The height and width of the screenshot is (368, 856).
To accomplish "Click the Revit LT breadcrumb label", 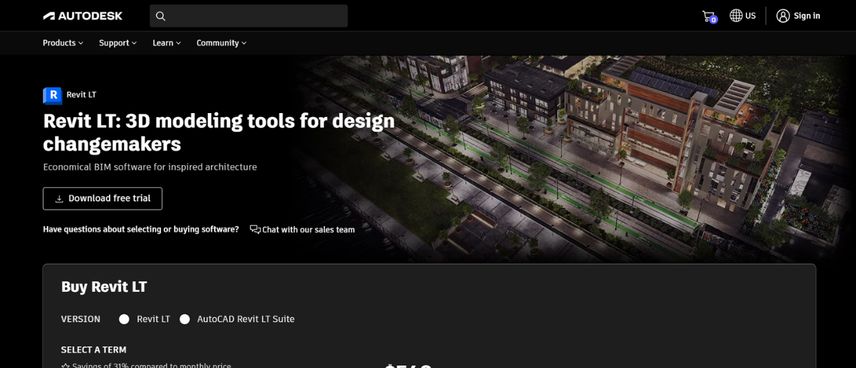I will tap(81, 95).
